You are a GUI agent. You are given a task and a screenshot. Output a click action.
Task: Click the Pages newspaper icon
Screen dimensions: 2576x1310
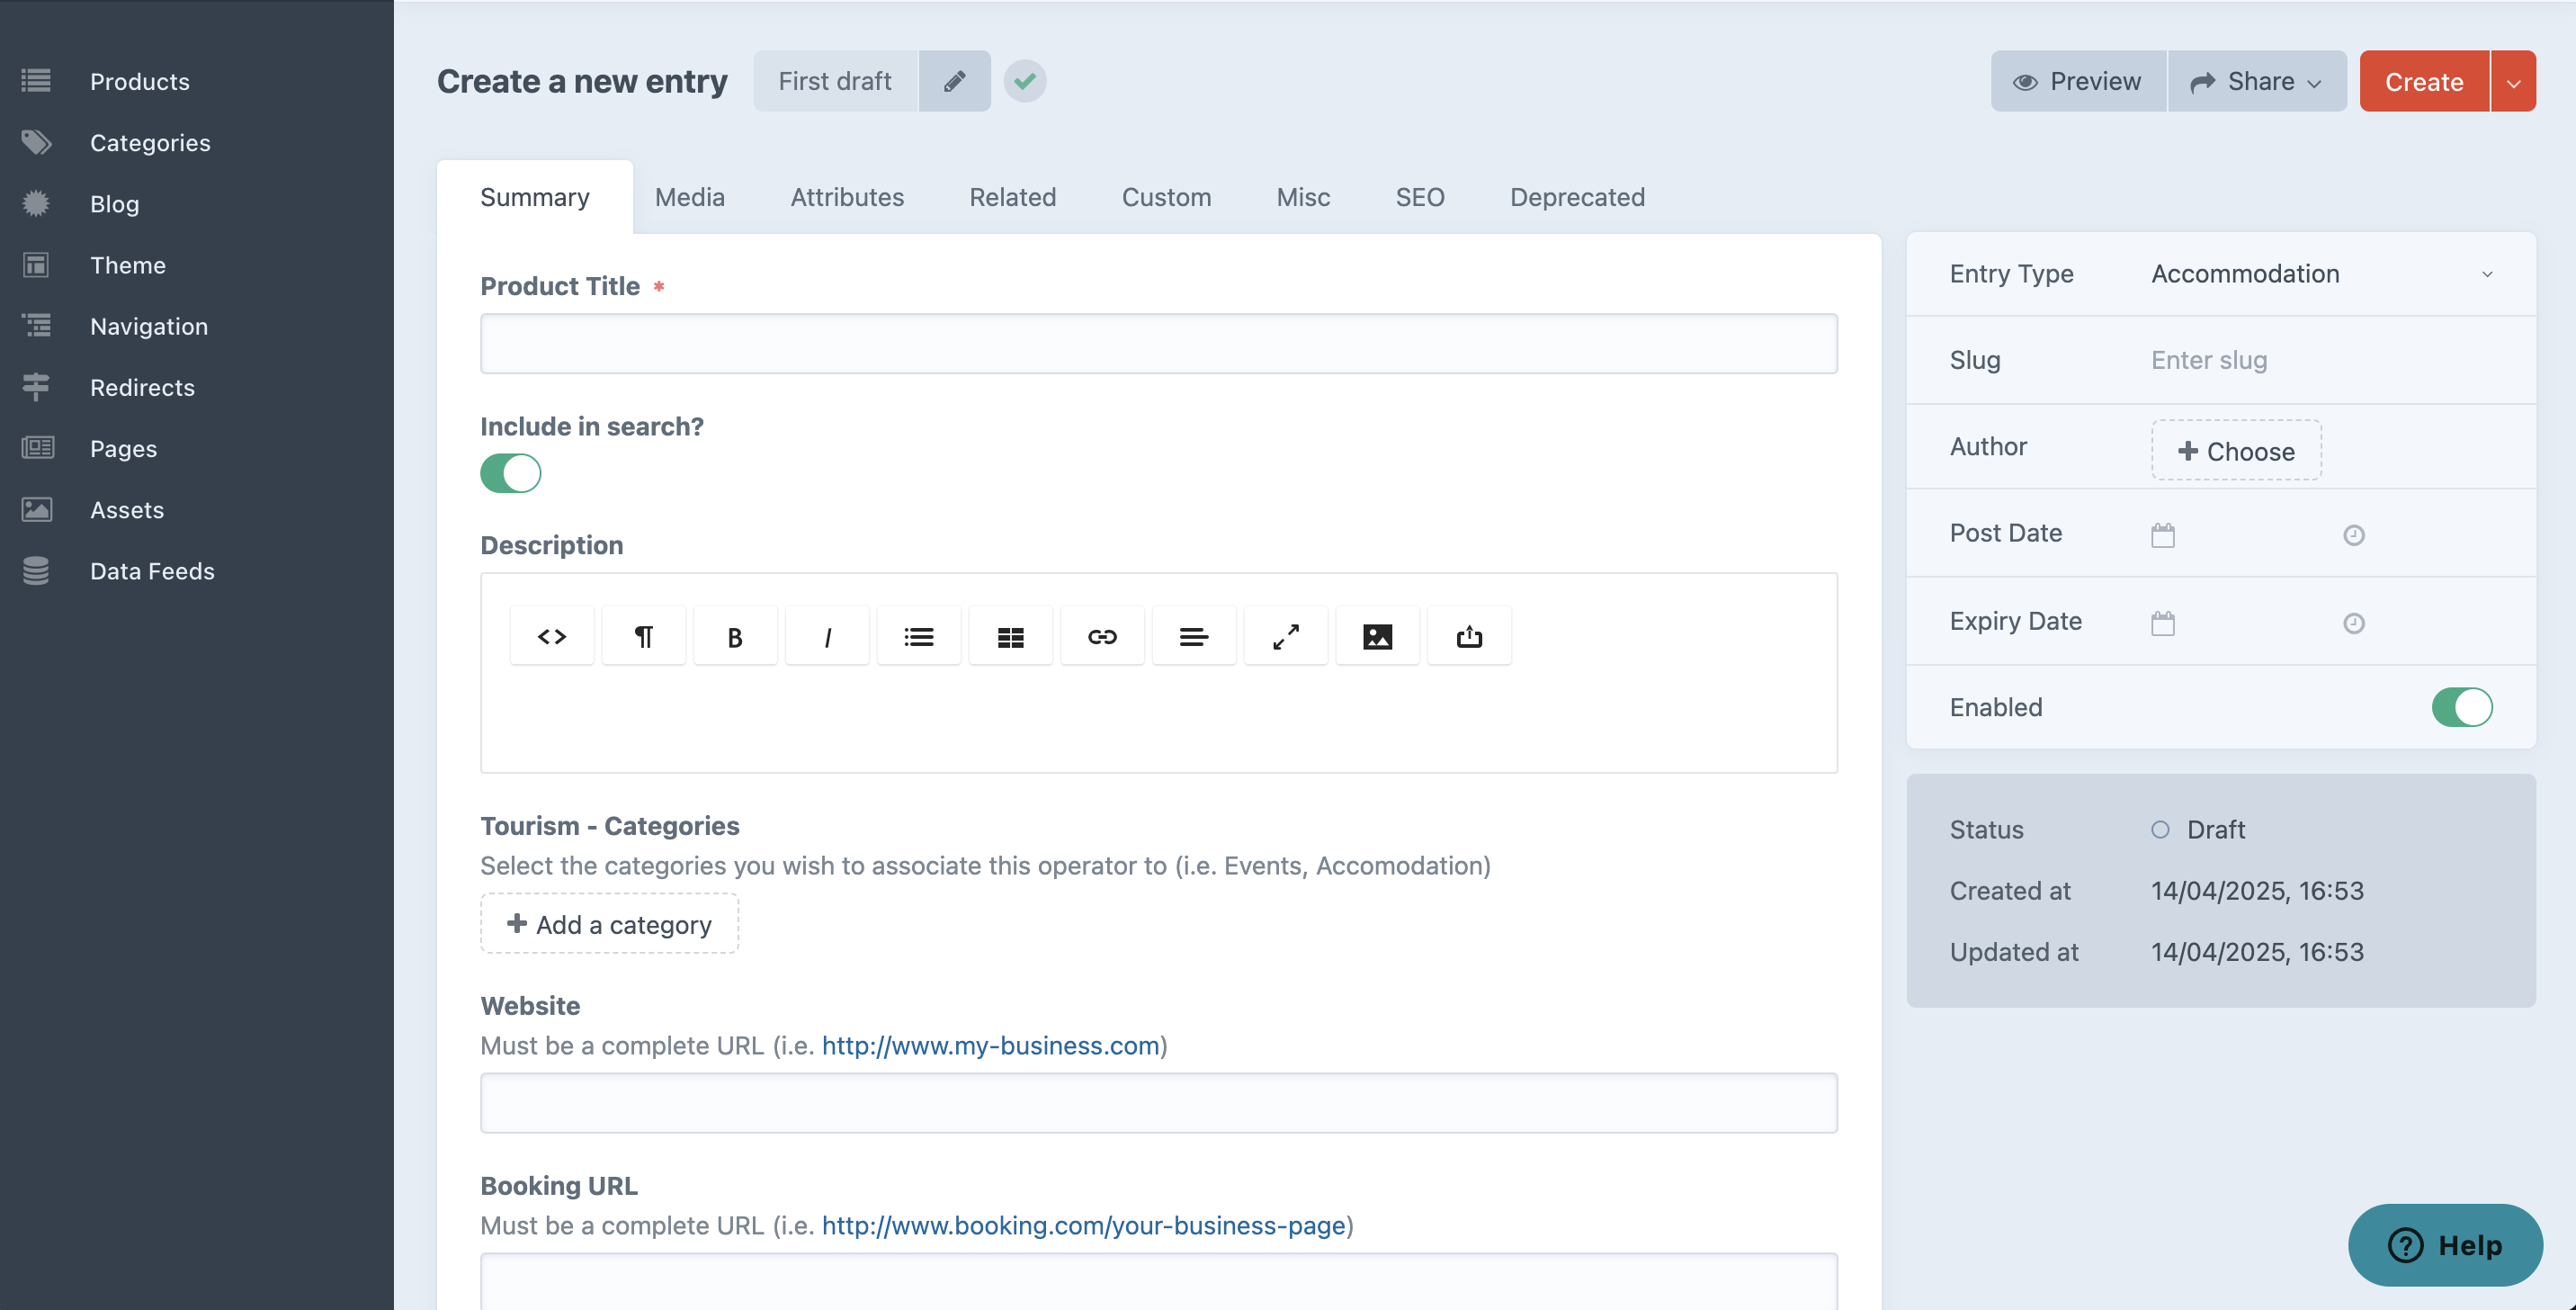[x=37, y=447]
